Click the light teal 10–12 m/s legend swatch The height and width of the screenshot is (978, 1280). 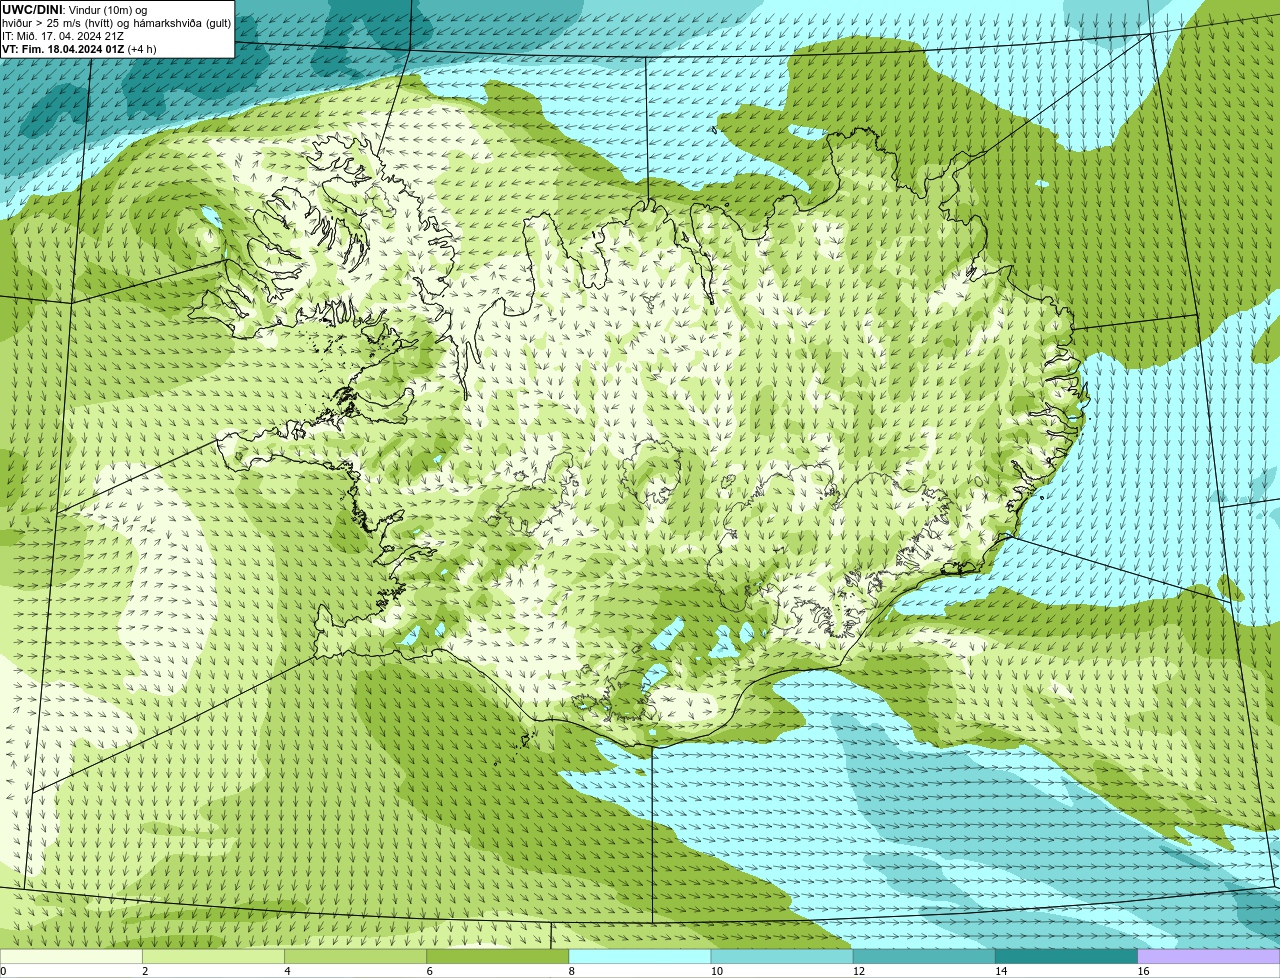tap(782, 957)
